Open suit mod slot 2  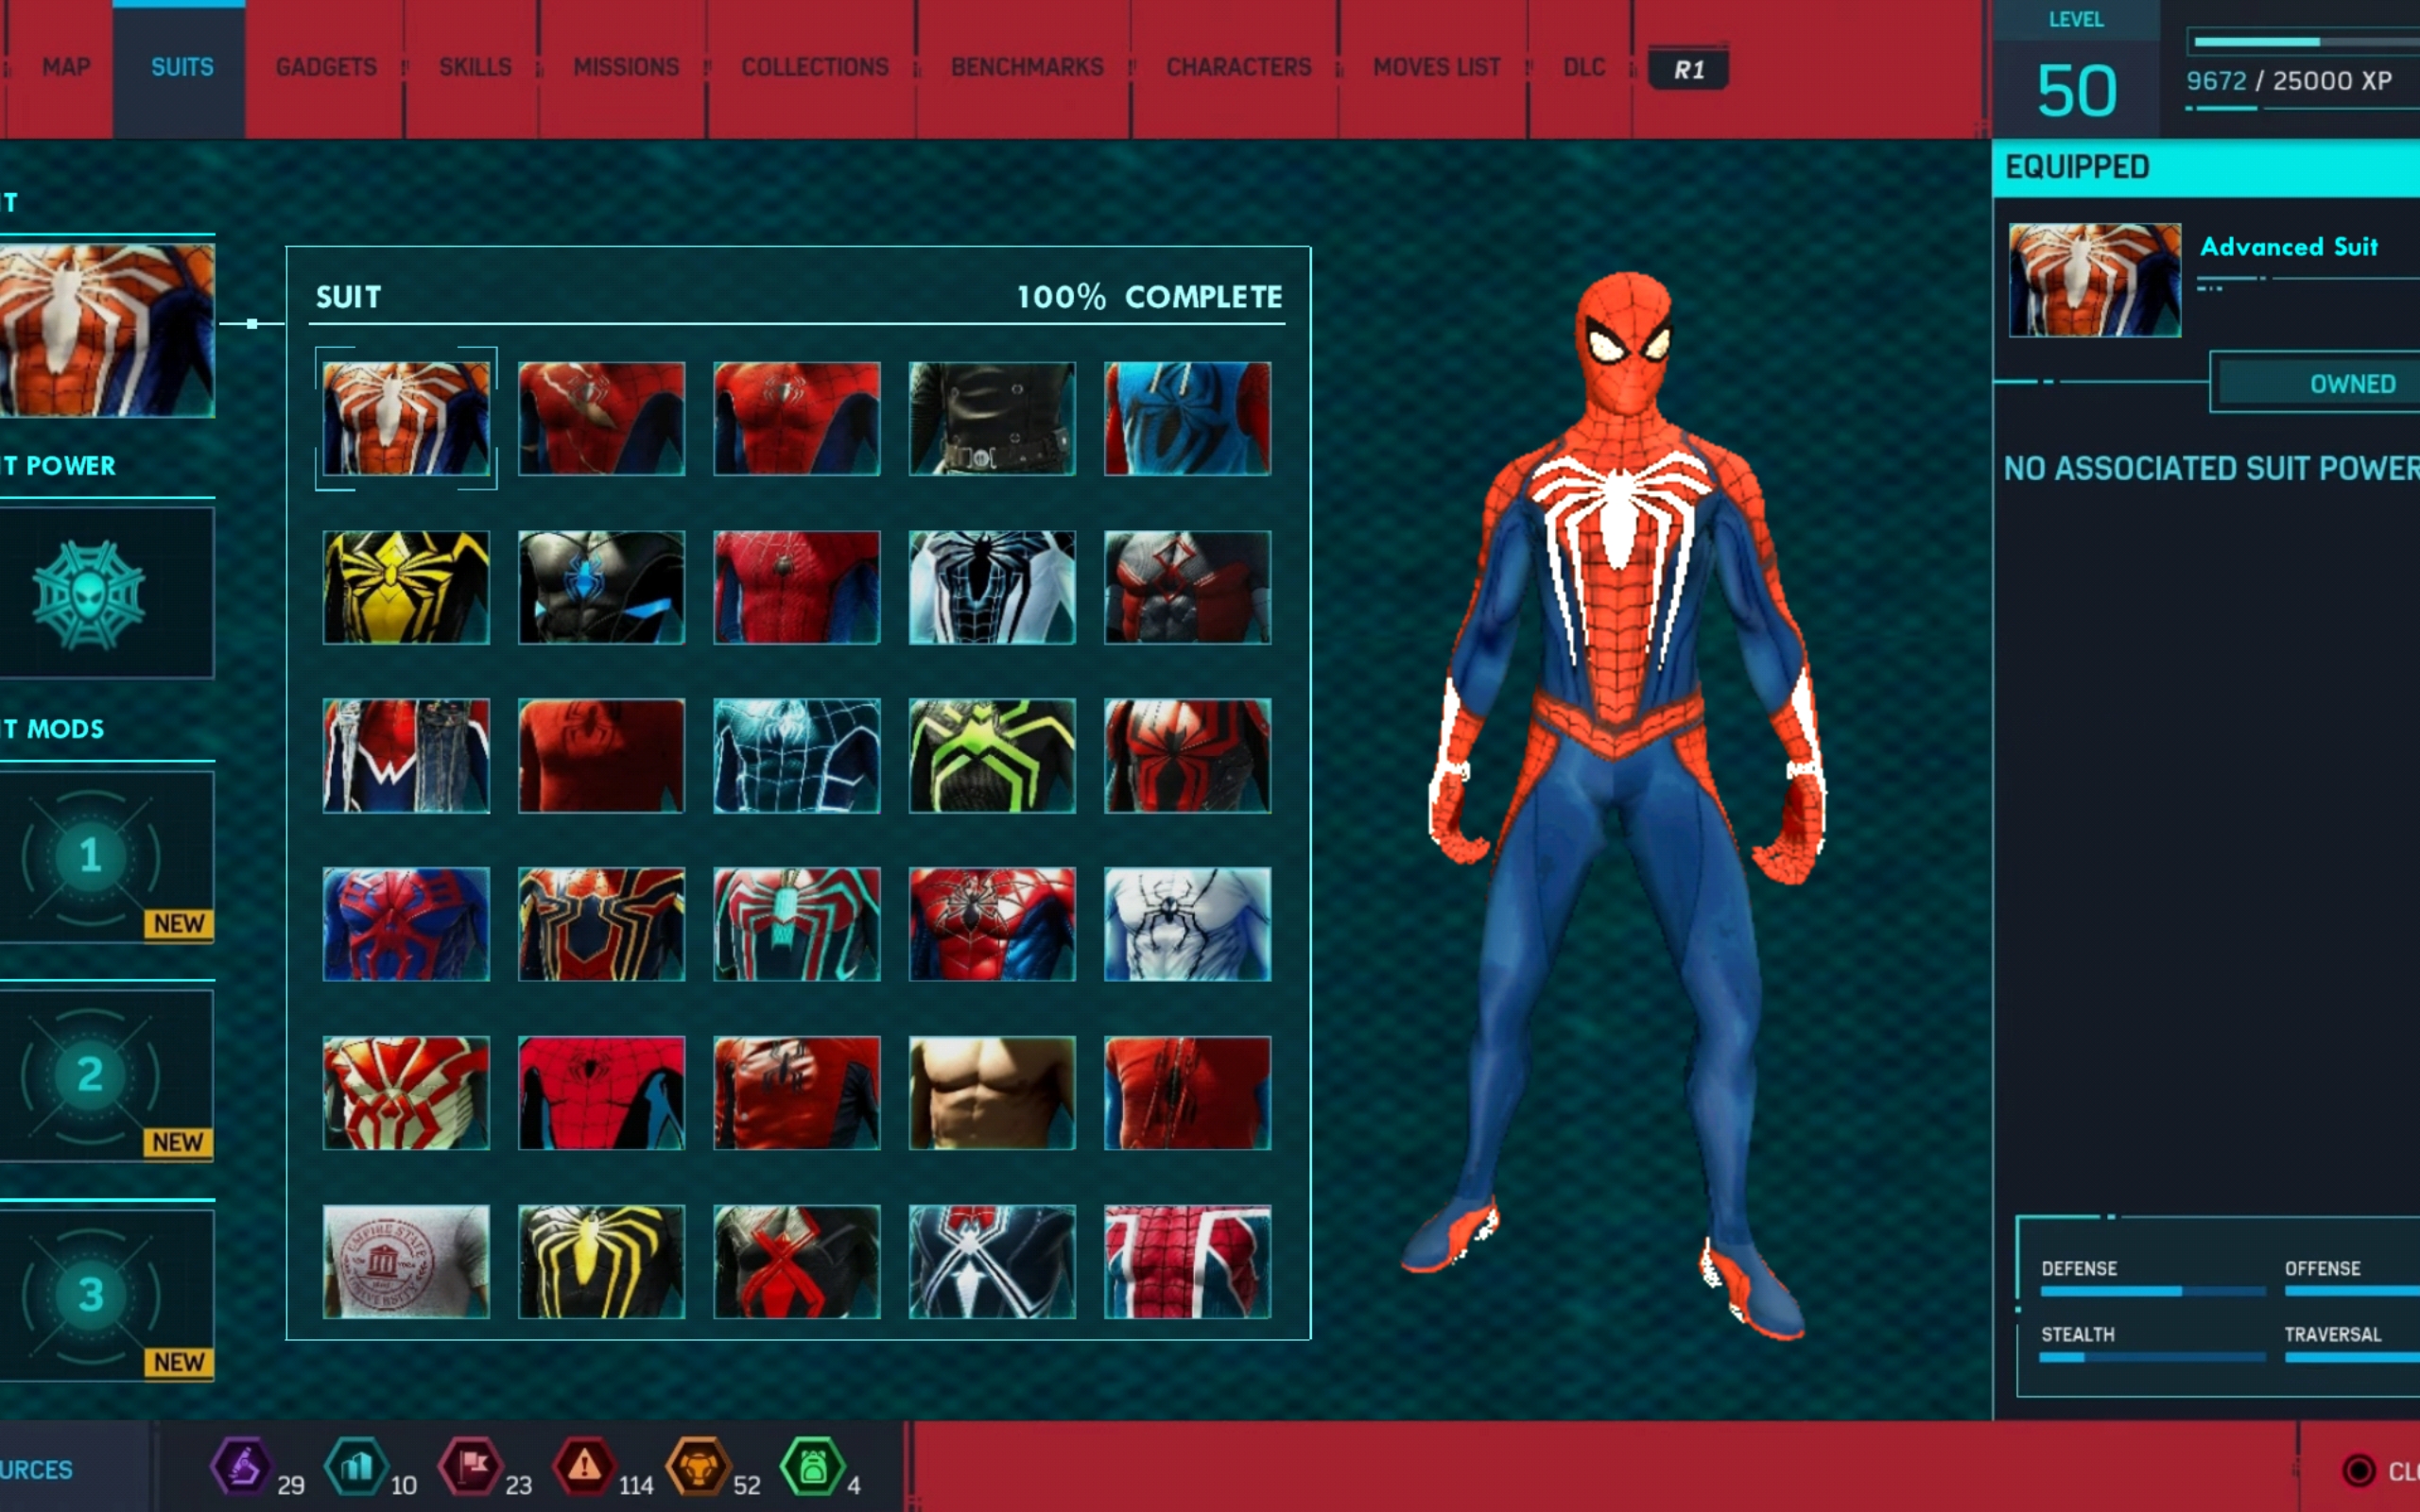(x=92, y=1075)
